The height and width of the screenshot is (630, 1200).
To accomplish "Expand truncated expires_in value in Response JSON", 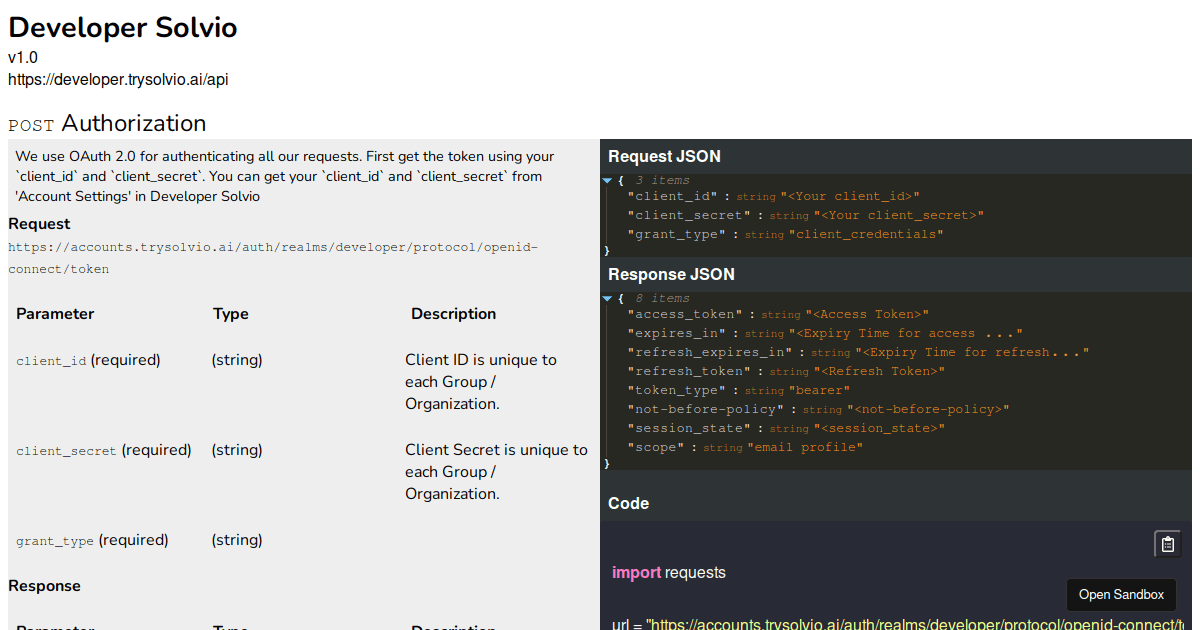I will pos(905,333).
